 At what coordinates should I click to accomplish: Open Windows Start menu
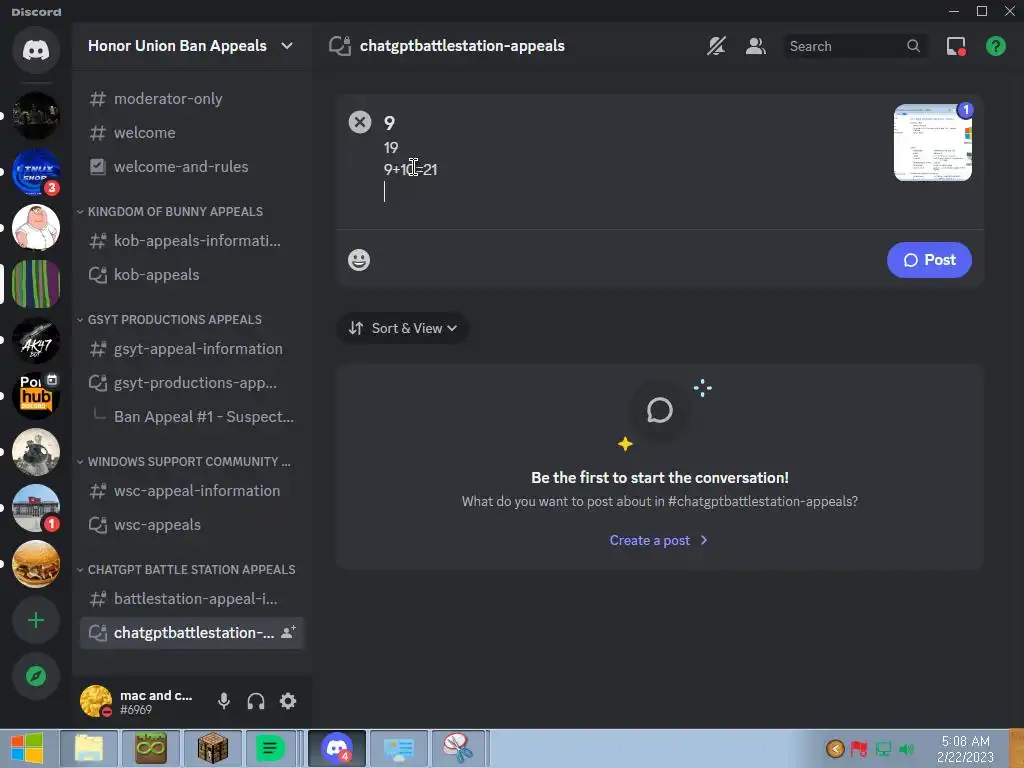[x=27, y=748]
